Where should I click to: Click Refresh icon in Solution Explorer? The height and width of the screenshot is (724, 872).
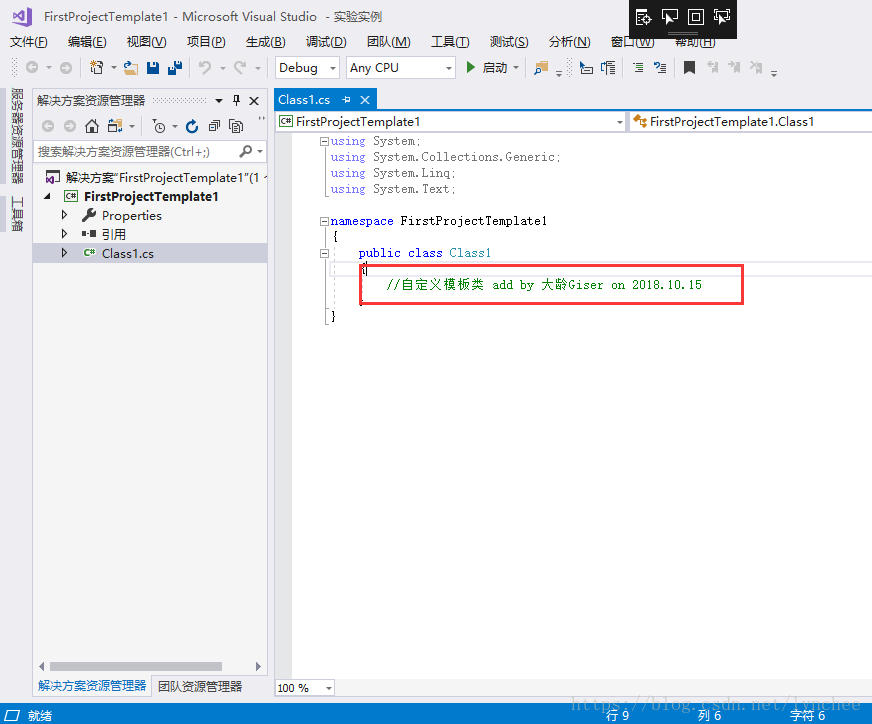tap(192, 126)
